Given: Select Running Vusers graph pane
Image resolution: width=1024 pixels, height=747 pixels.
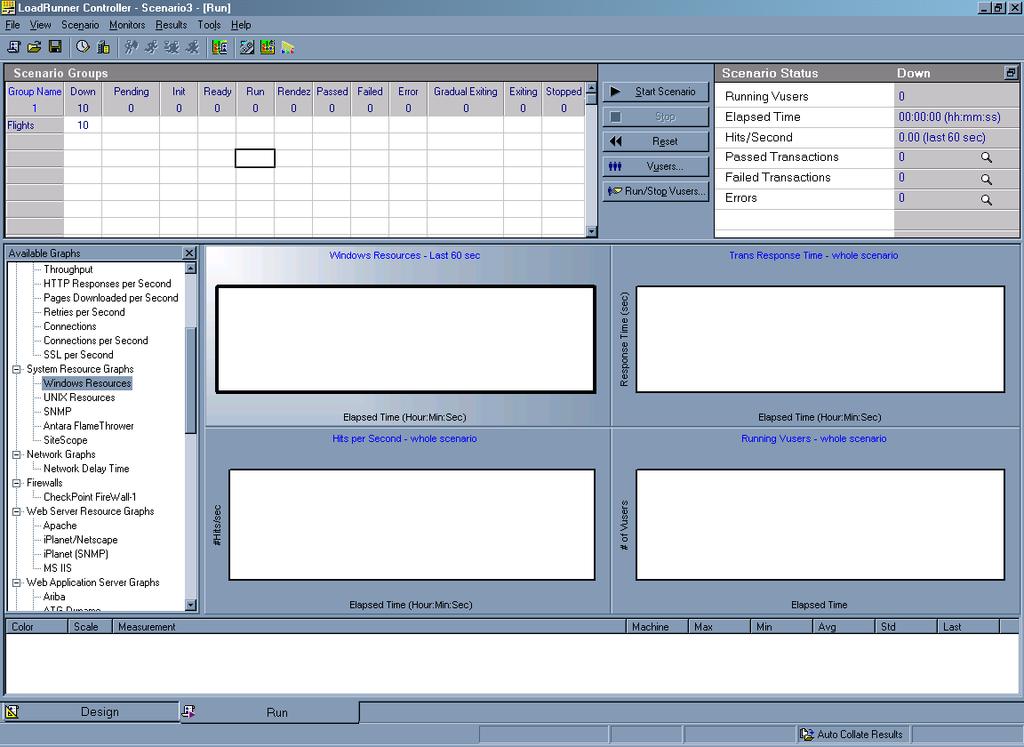Looking at the screenshot, I should 814,521.
